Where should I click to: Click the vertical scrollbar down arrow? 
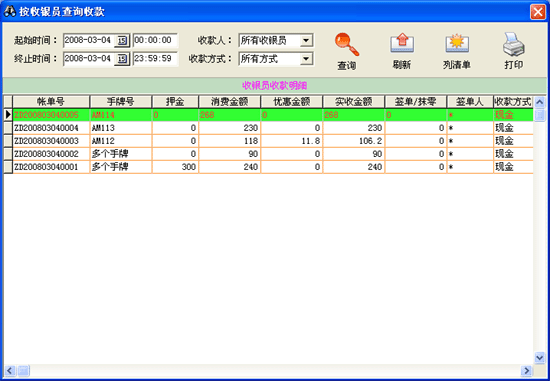point(539,357)
